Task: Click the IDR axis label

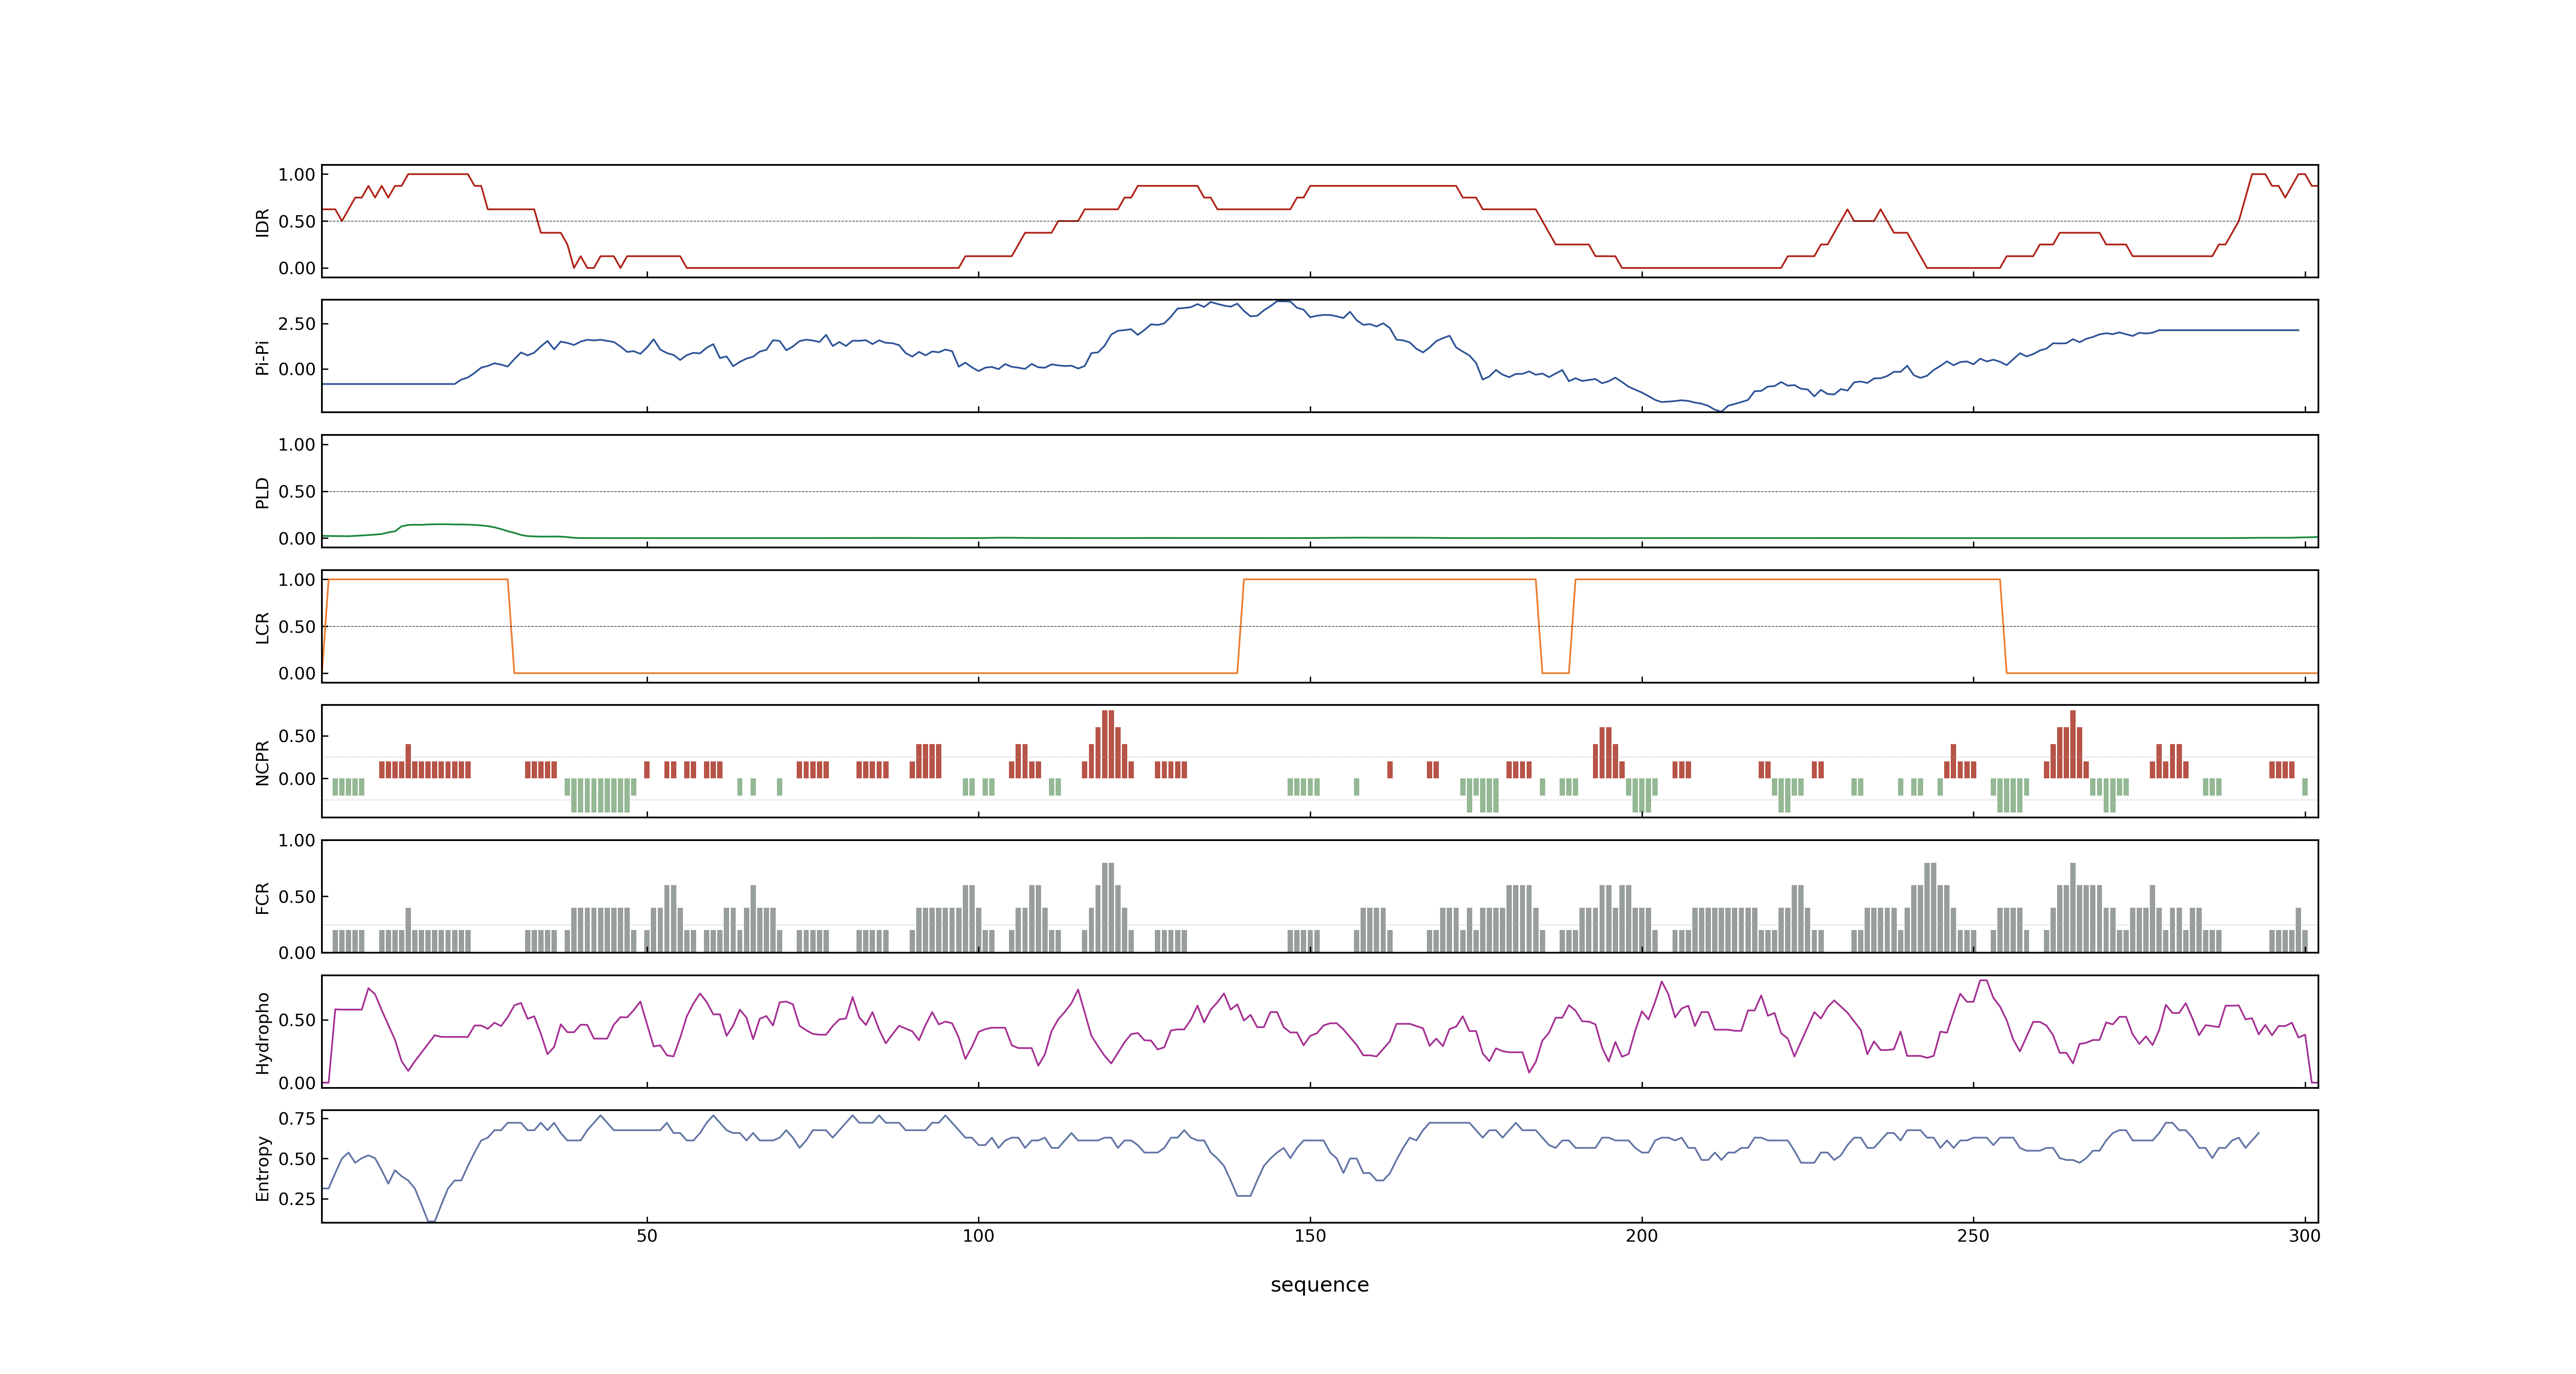Action: click(x=262, y=222)
